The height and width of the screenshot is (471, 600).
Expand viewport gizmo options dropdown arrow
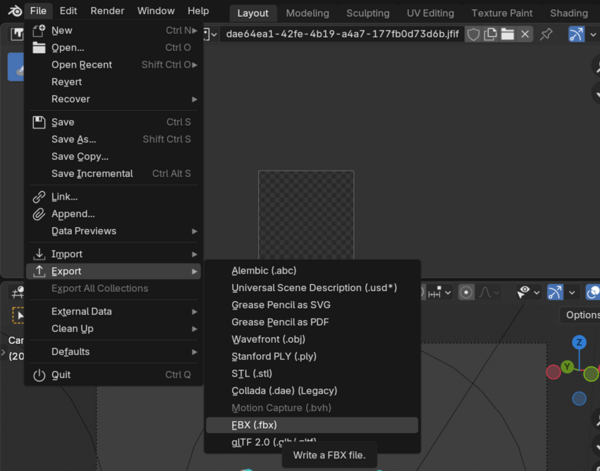coord(572,293)
